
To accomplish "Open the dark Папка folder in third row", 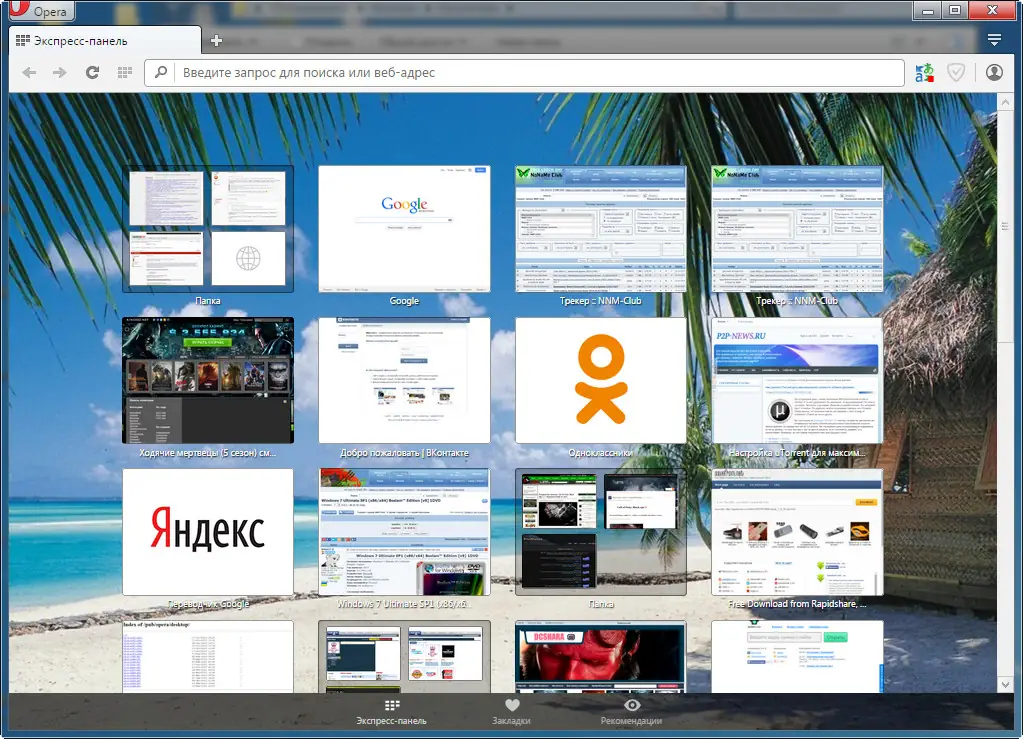I will 601,532.
